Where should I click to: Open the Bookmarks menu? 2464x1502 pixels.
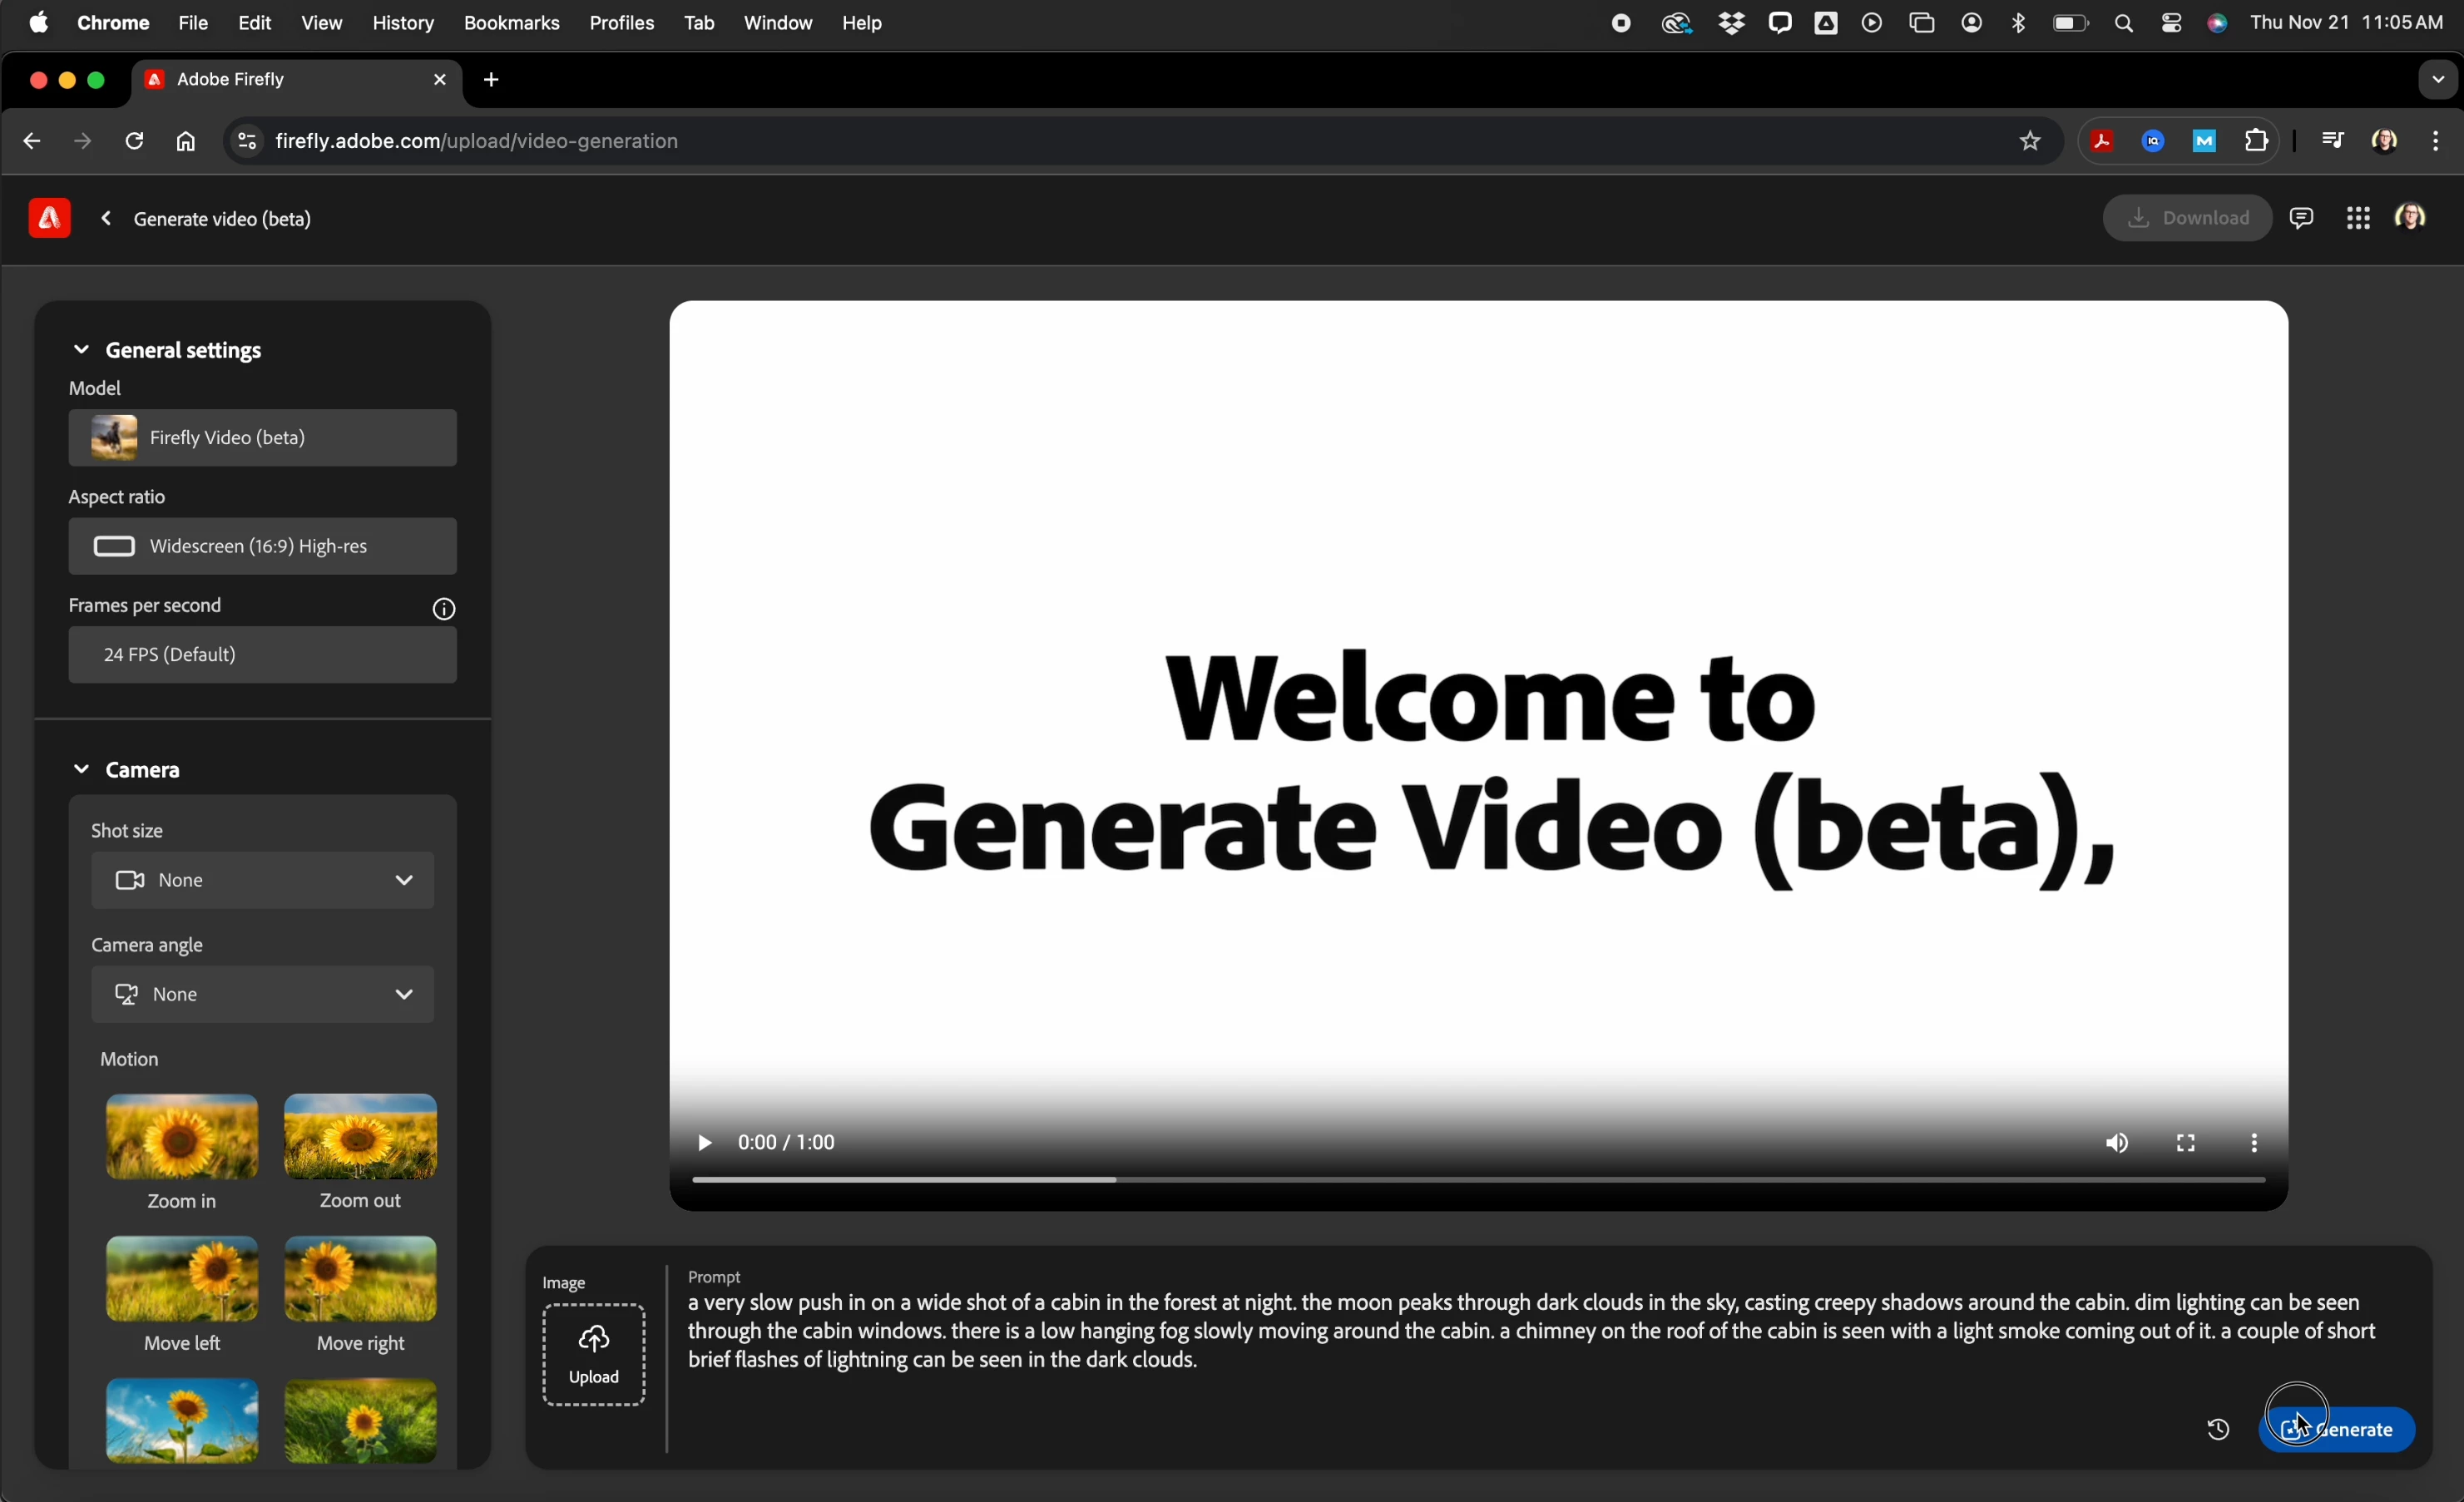[511, 23]
